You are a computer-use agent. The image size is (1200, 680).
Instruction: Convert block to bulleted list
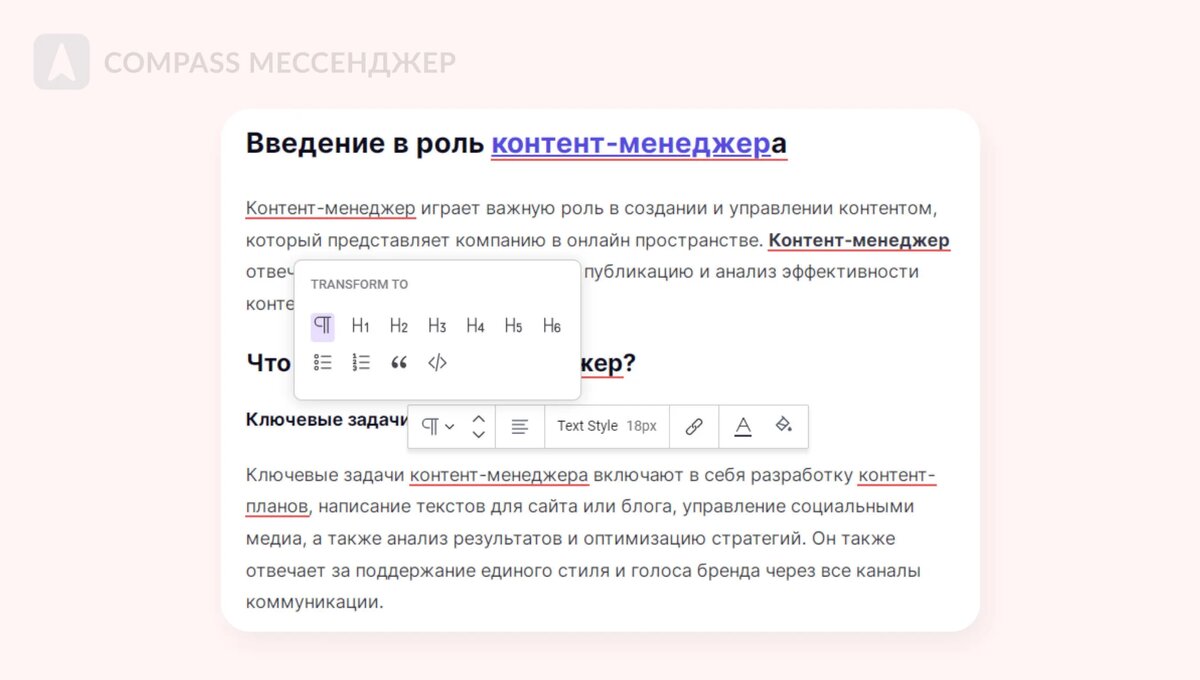(322, 363)
